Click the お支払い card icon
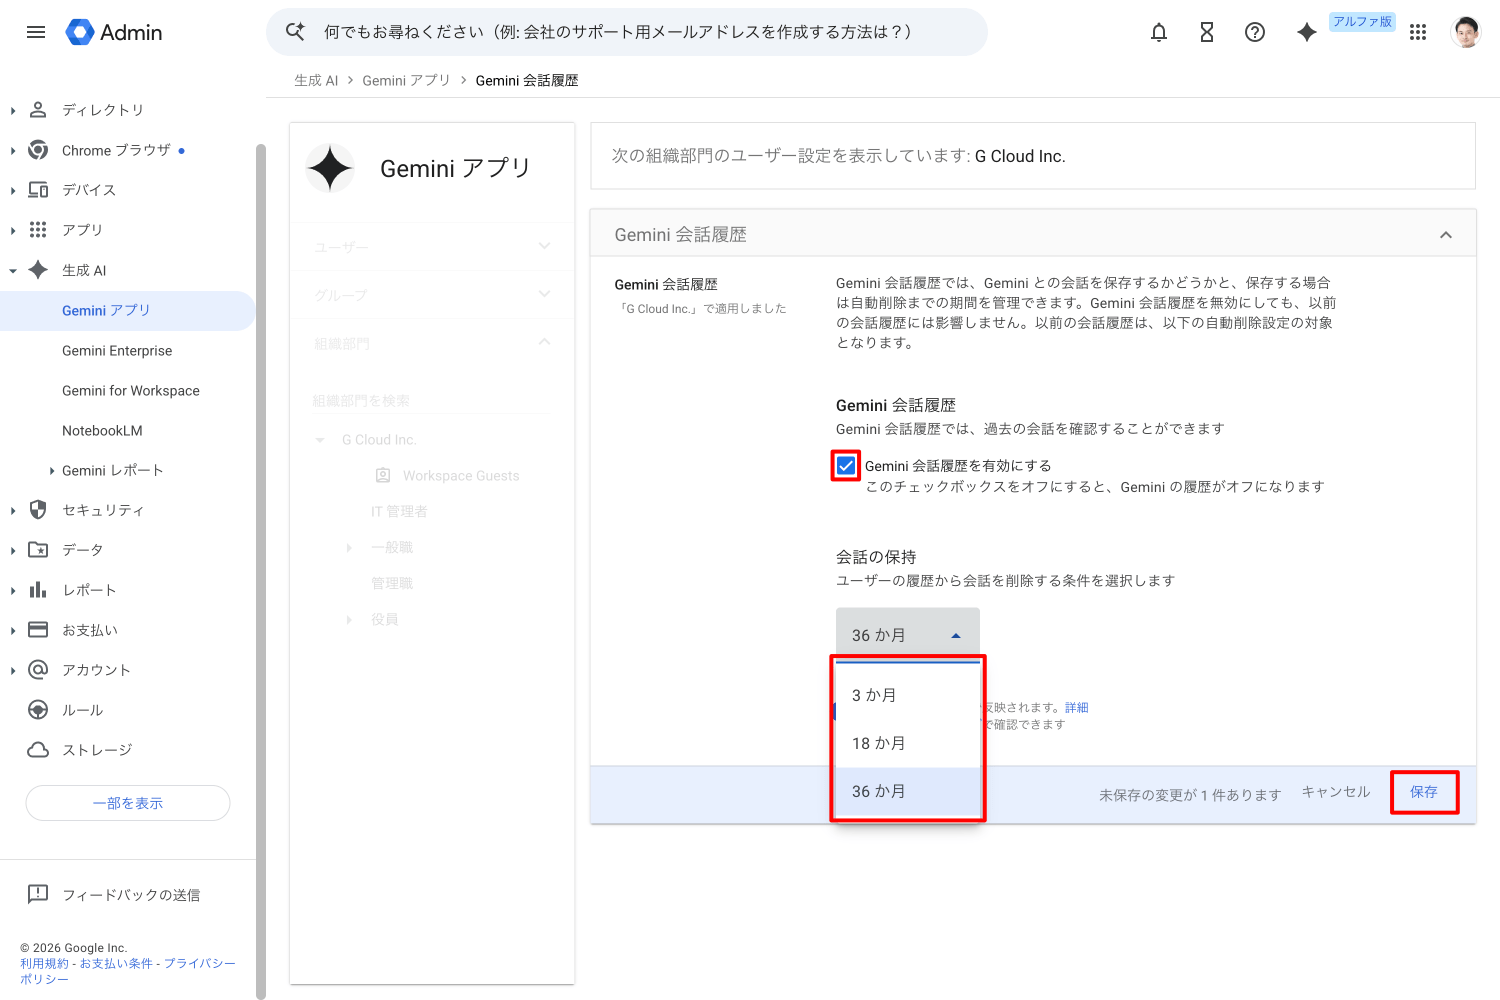 38,630
